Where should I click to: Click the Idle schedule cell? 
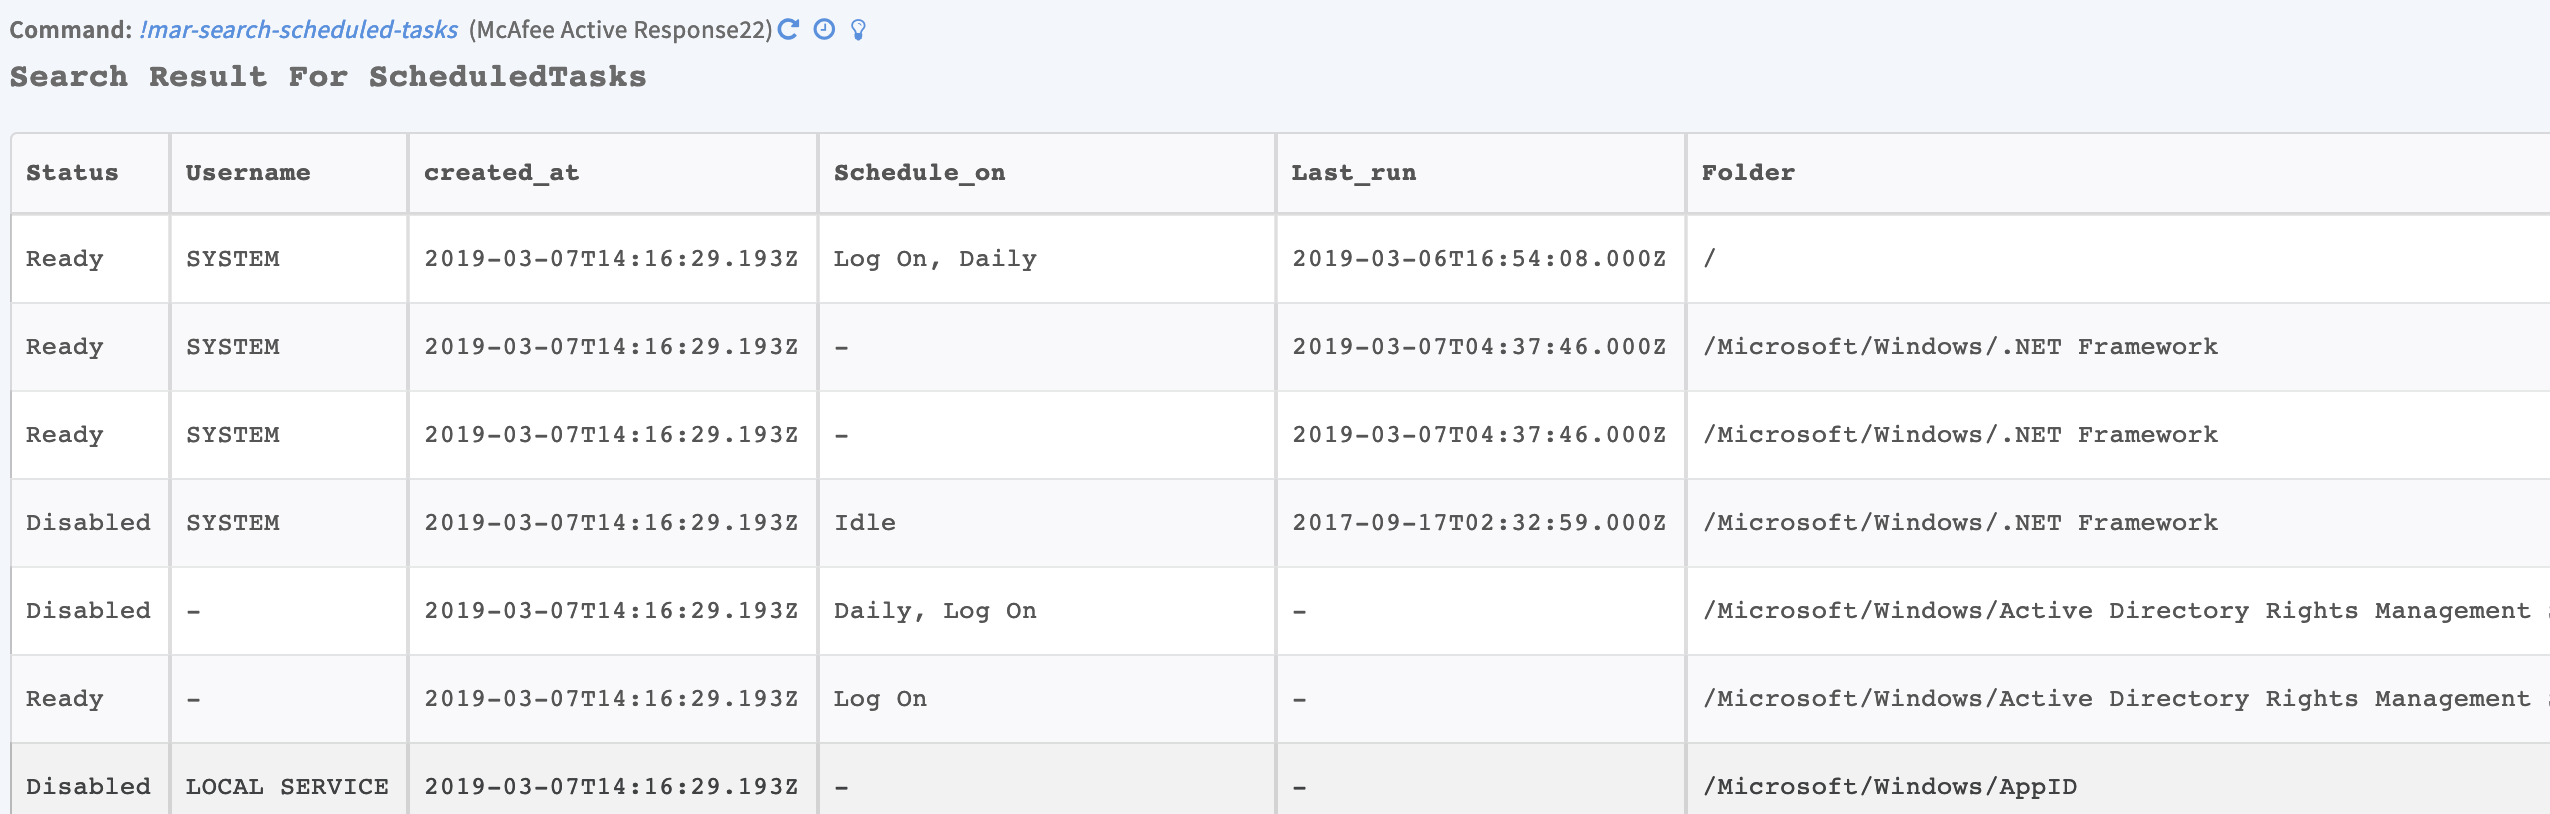click(865, 523)
